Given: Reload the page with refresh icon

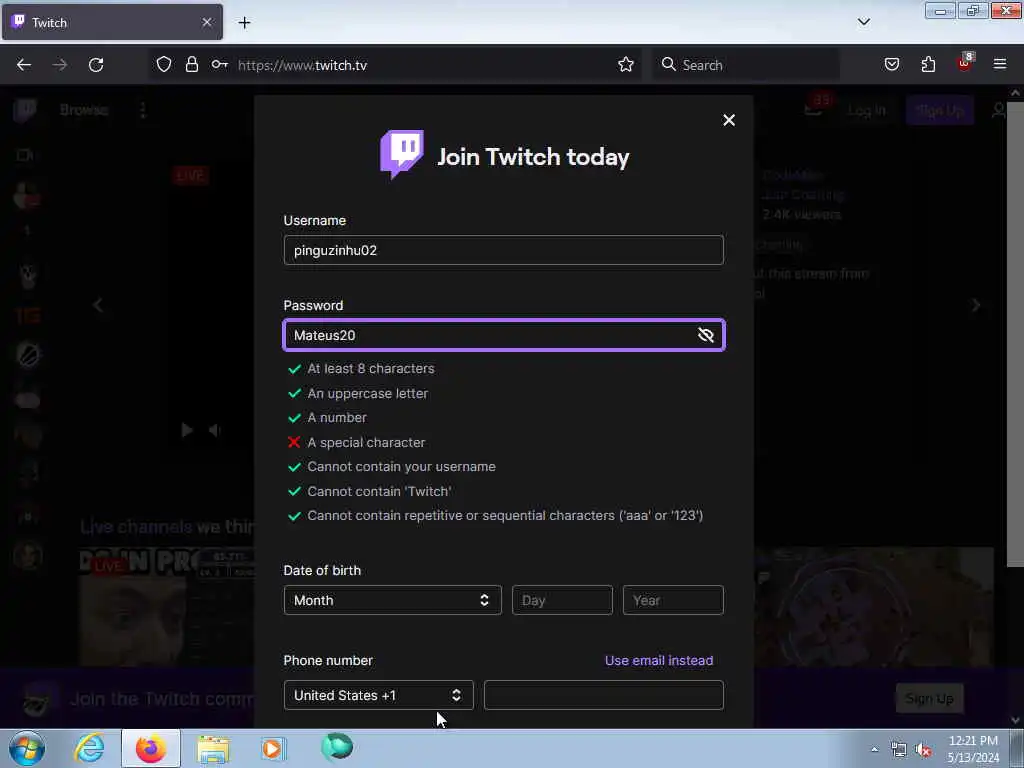Looking at the screenshot, I should pos(96,65).
